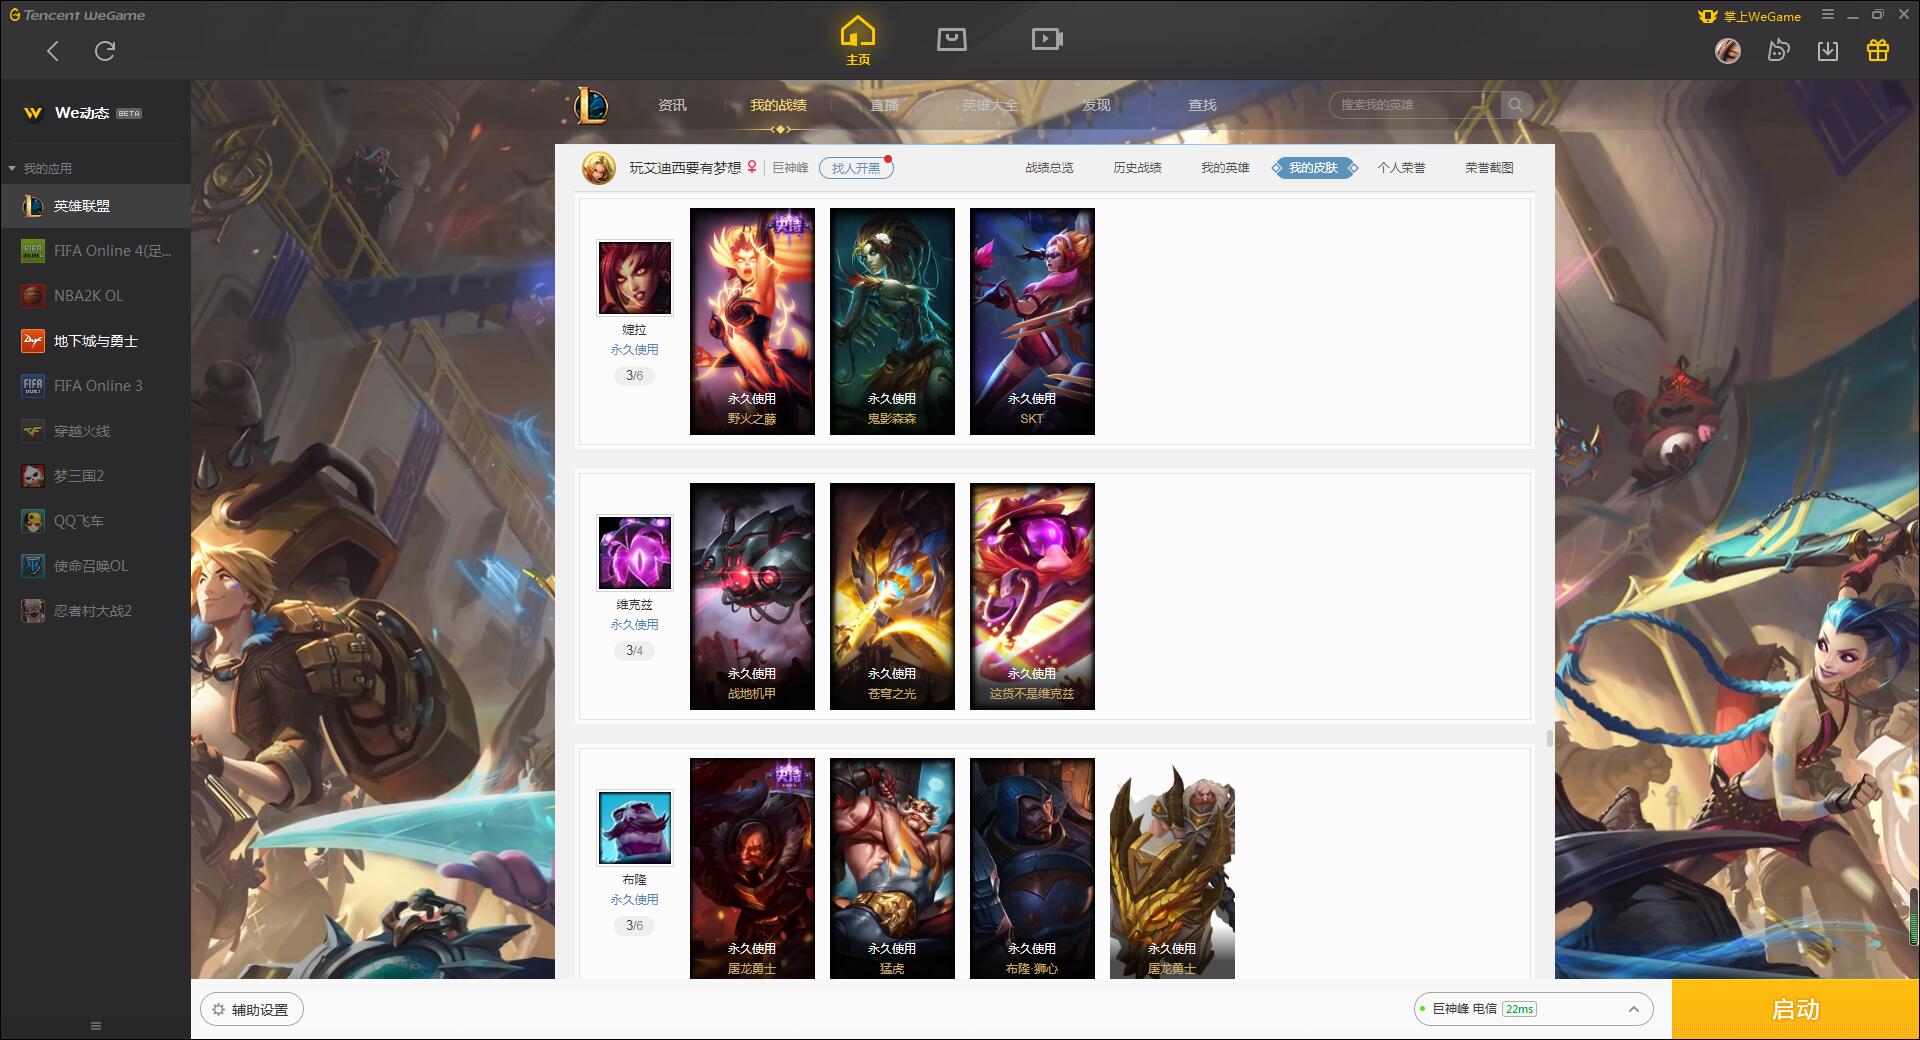Switch to 我的皮肤 sub-tab
This screenshot has height=1040, width=1920.
[x=1314, y=168]
